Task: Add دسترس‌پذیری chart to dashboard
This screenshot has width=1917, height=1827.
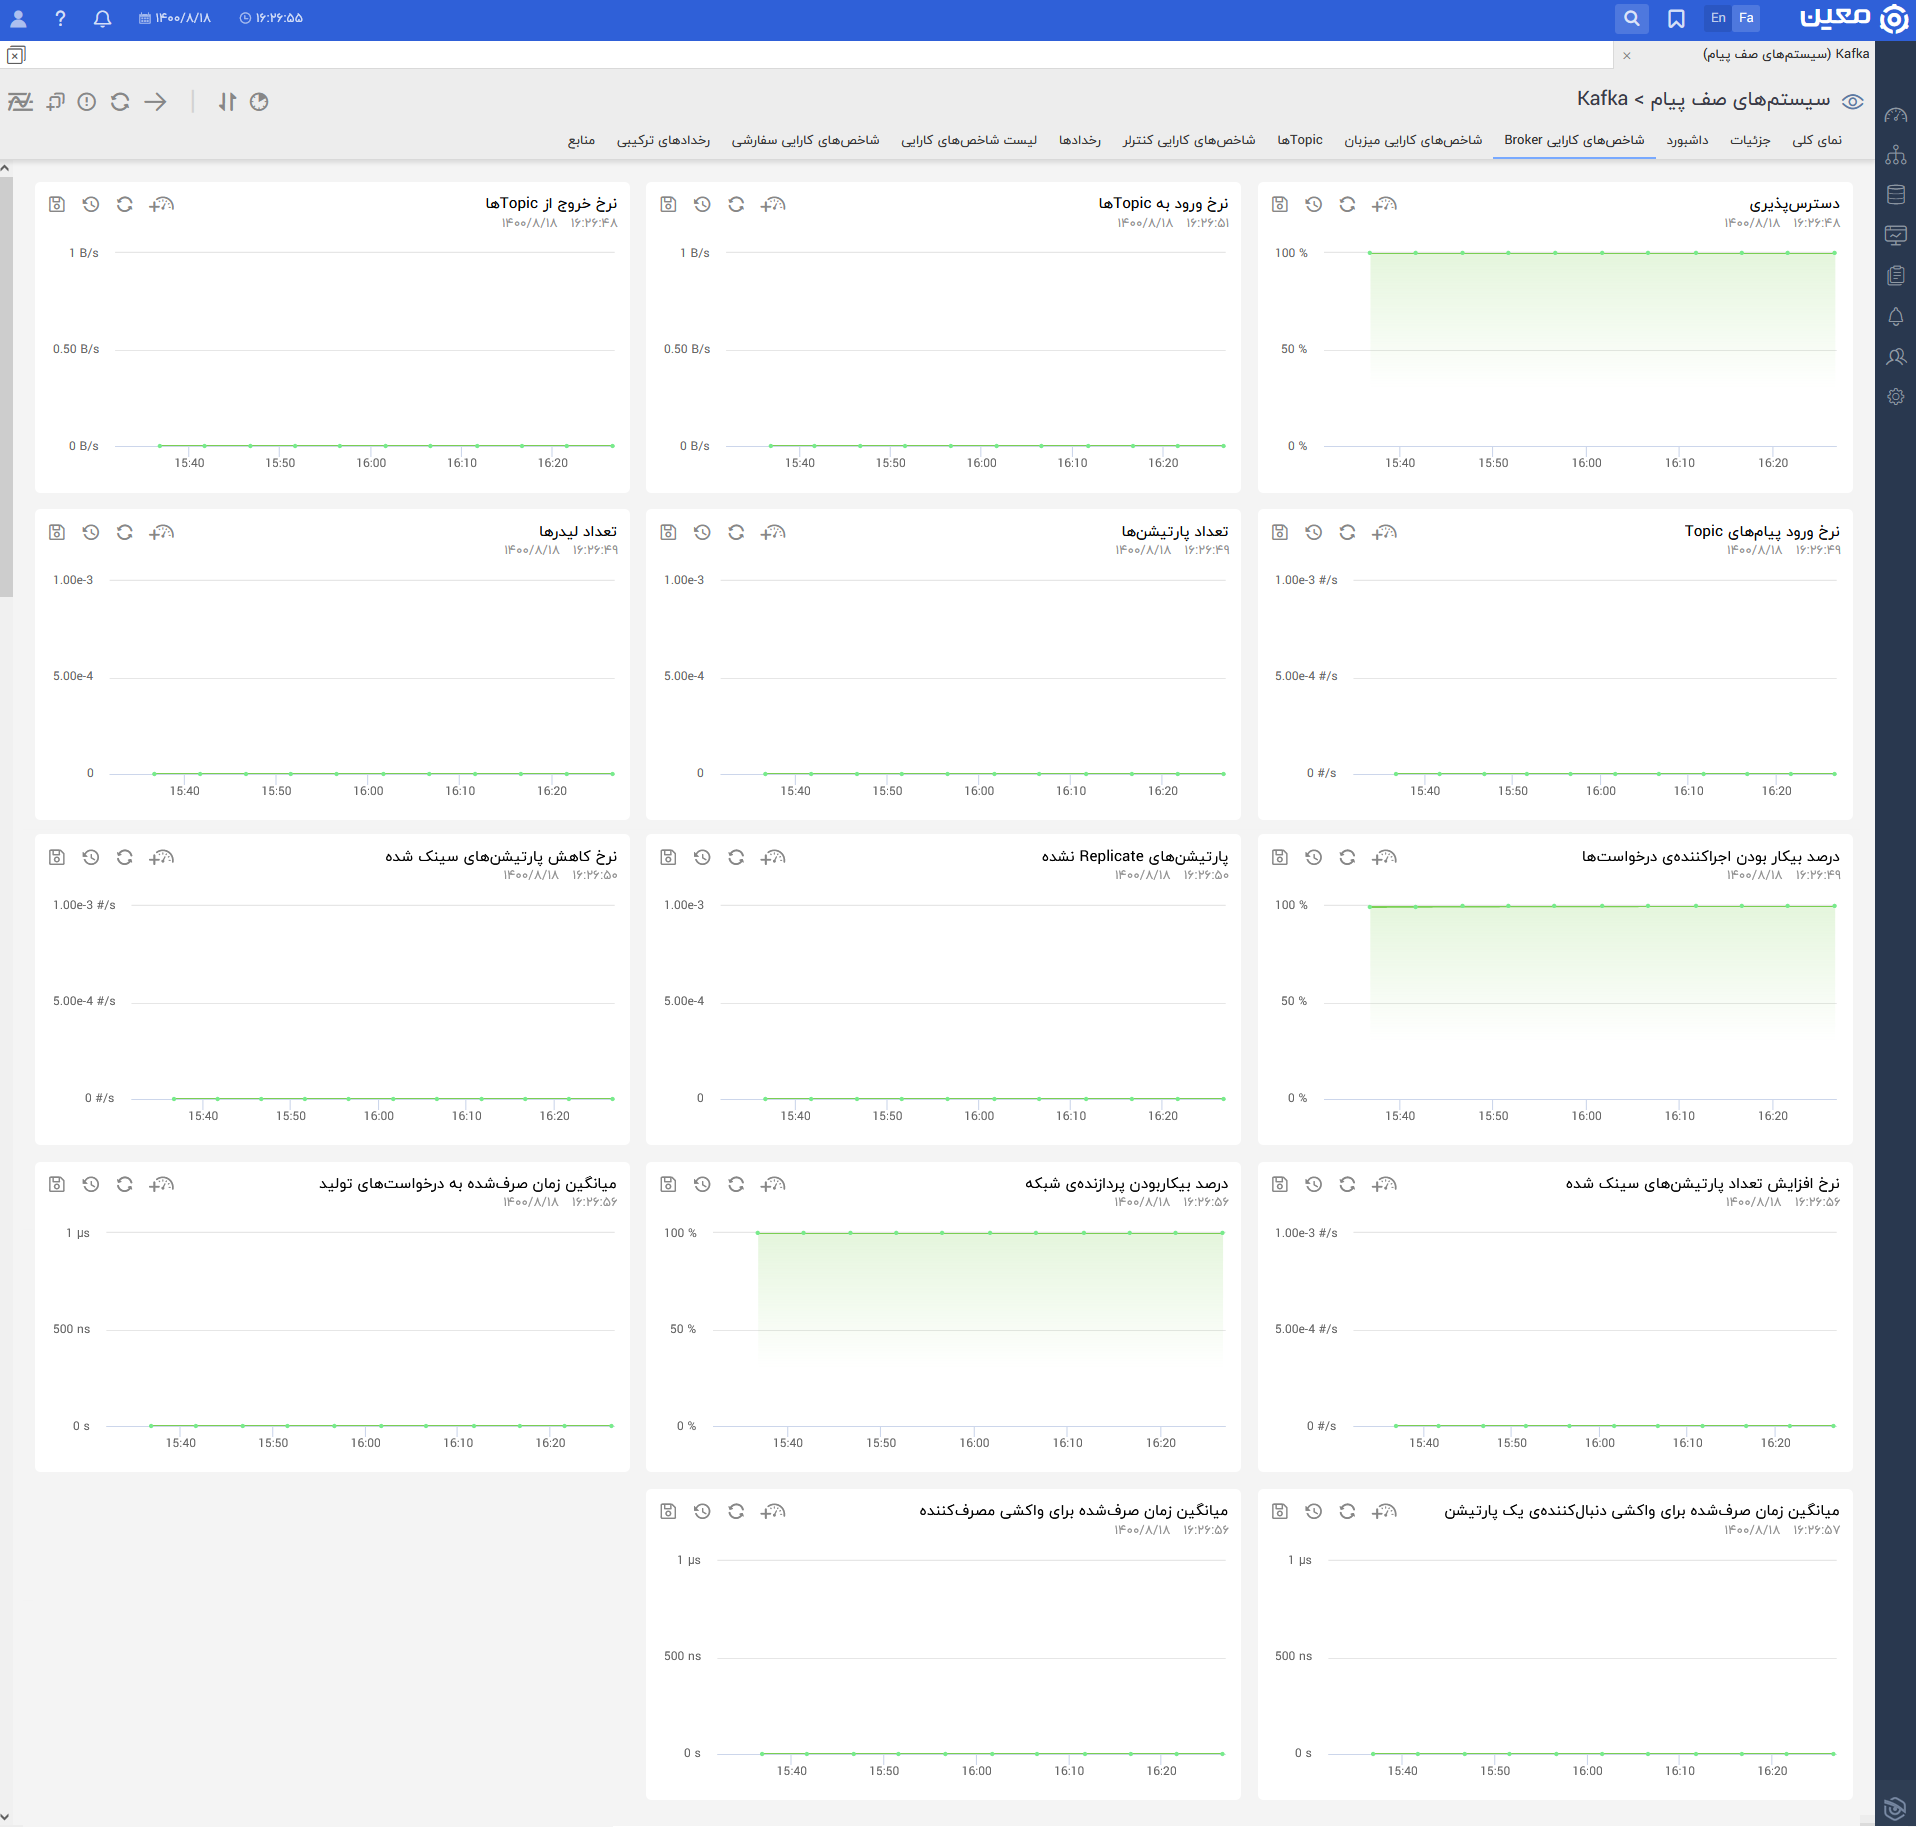Action: click(x=1384, y=204)
